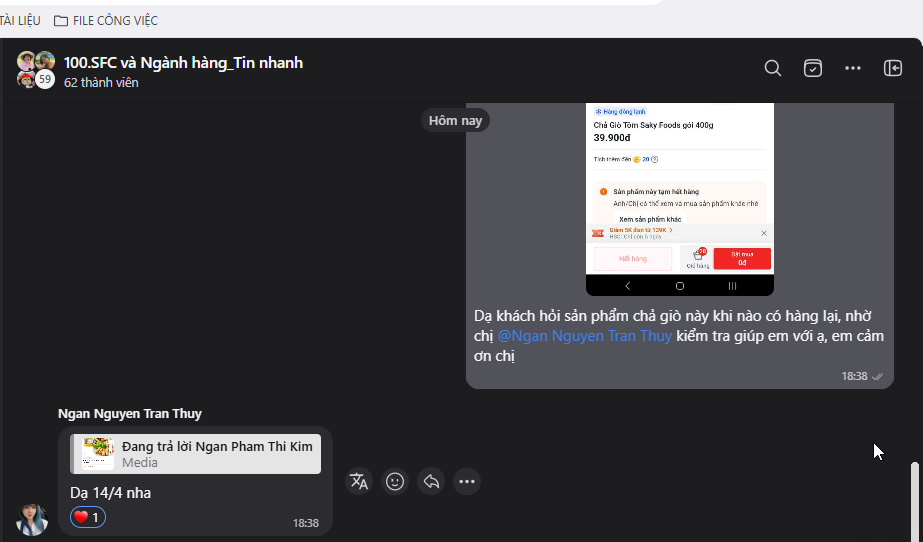Open search in conversation
Viewport: 923px width, 542px height.
point(772,68)
